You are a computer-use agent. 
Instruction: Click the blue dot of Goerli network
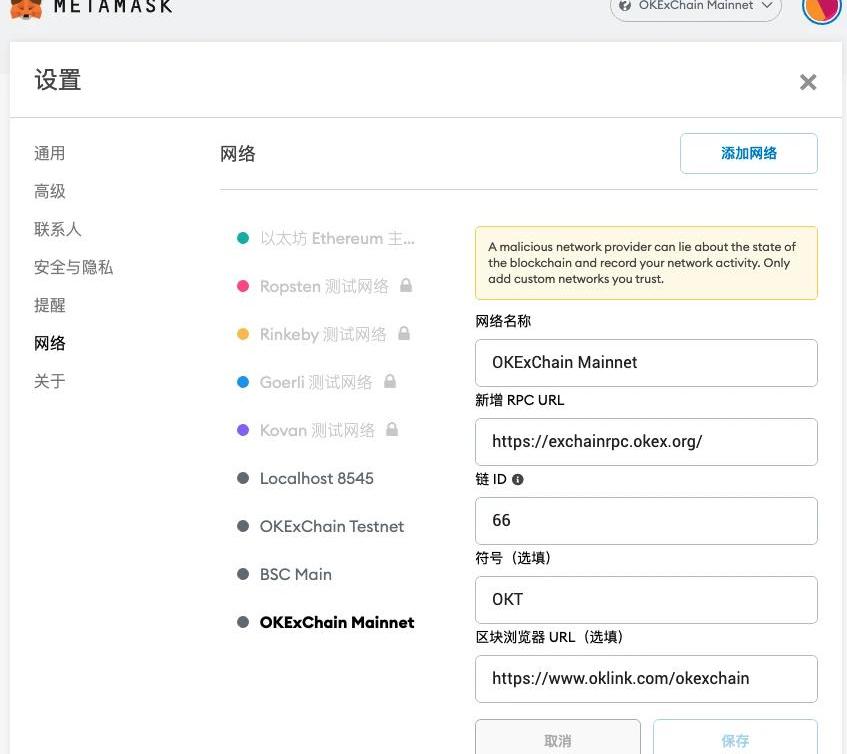point(243,382)
